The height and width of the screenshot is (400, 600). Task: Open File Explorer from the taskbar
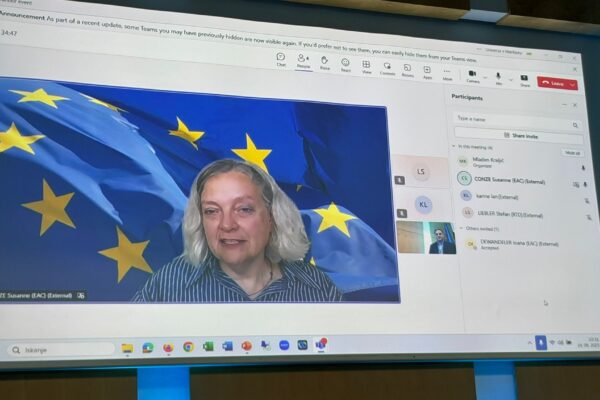pos(127,348)
